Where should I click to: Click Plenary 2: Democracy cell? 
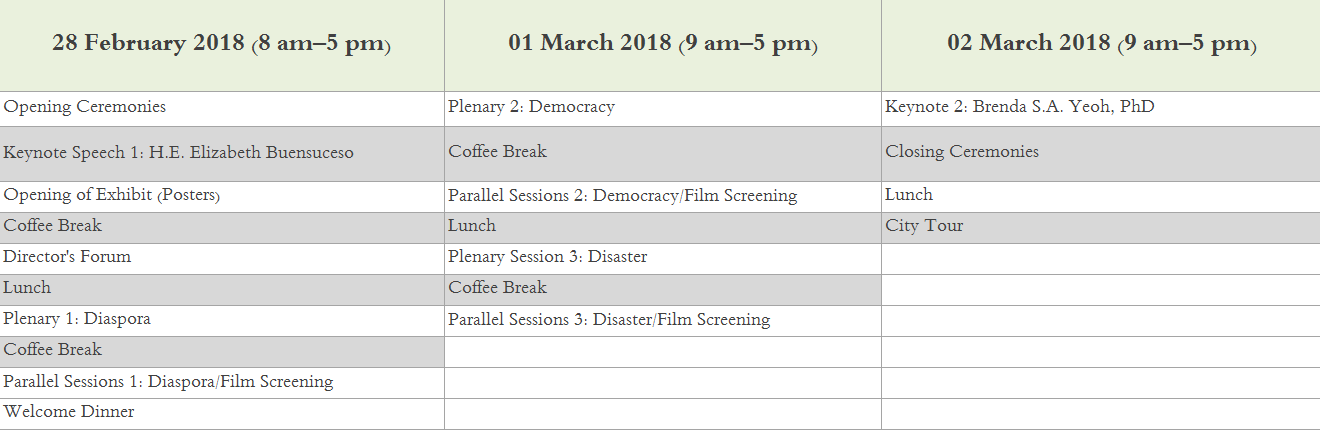click(663, 108)
